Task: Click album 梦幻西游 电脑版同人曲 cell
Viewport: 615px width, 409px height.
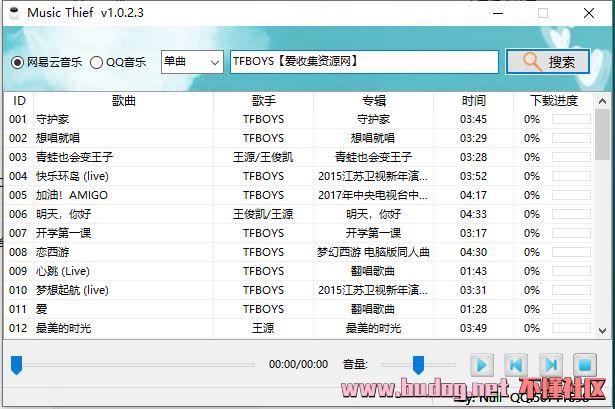Action: tap(373, 252)
